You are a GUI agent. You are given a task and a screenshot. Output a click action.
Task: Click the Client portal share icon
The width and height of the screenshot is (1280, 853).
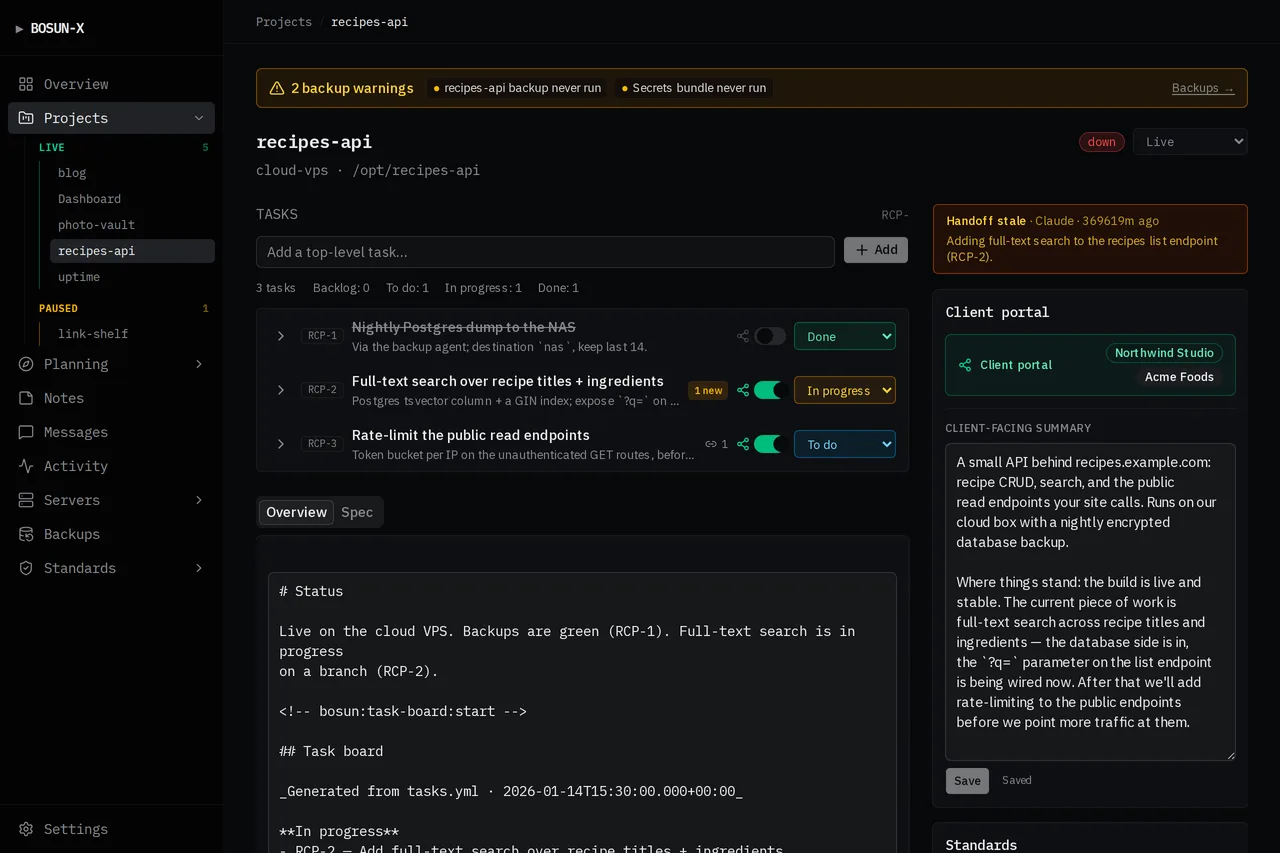tap(965, 365)
